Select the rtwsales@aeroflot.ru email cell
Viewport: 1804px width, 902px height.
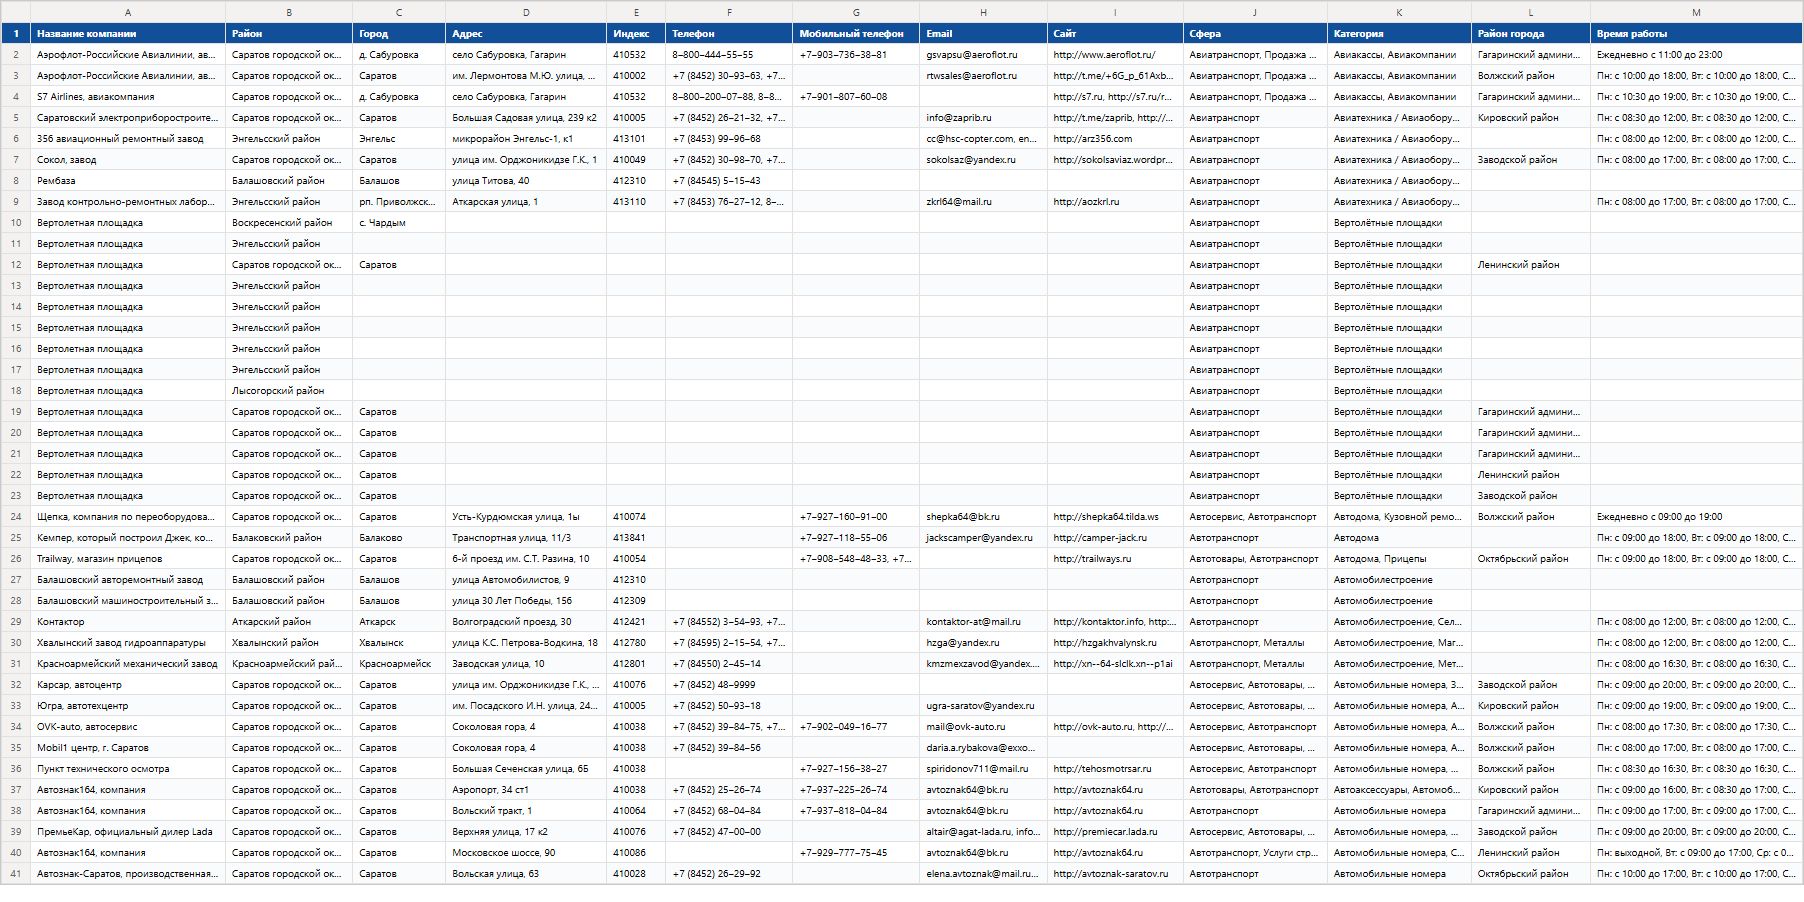click(983, 76)
